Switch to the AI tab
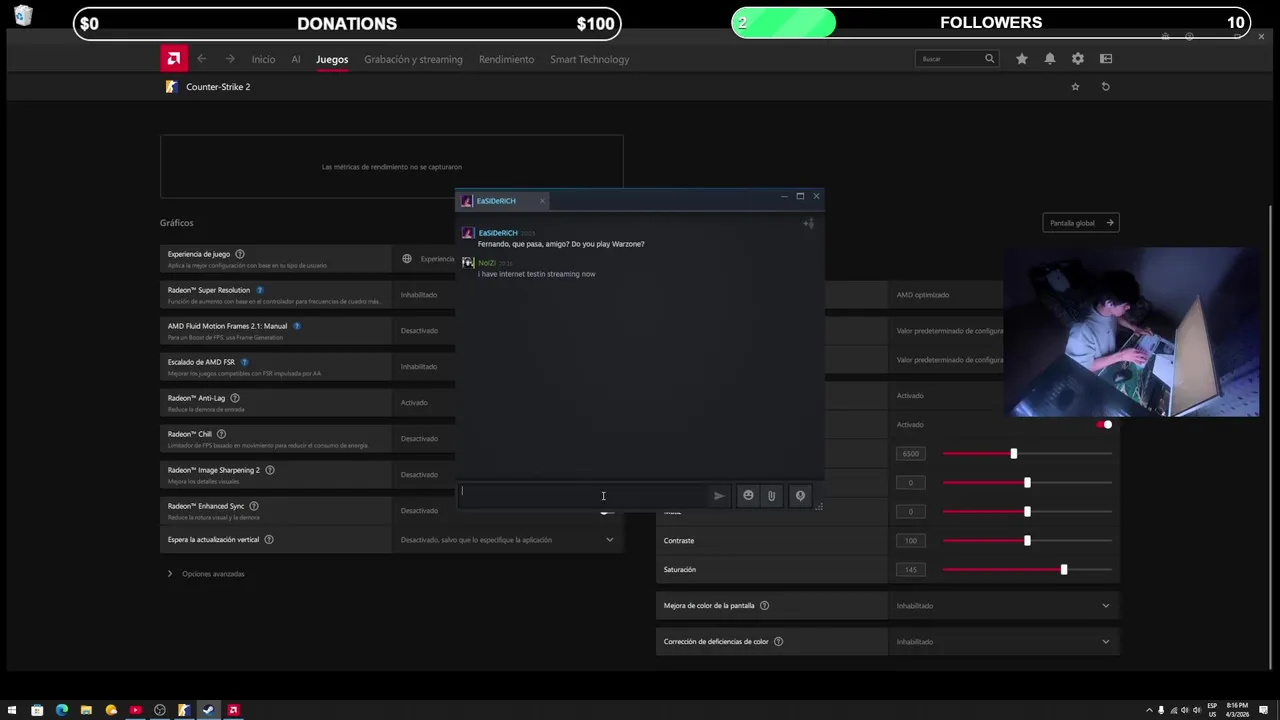This screenshot has height=720, width=1280. (x=296, y=60)
